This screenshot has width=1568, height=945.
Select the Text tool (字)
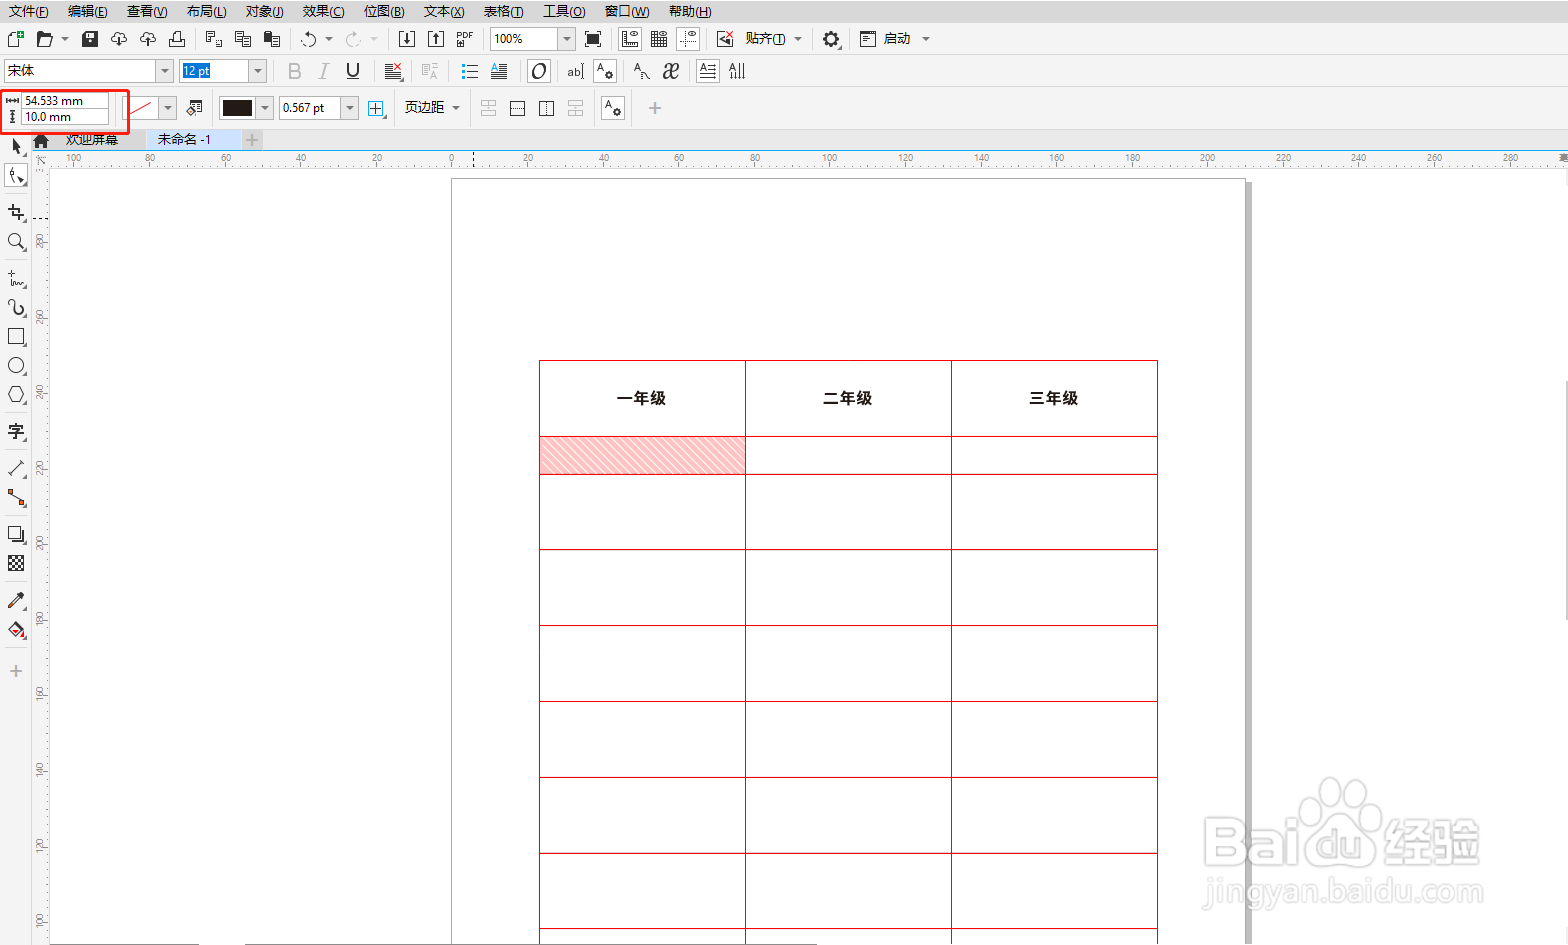point(16,432)
